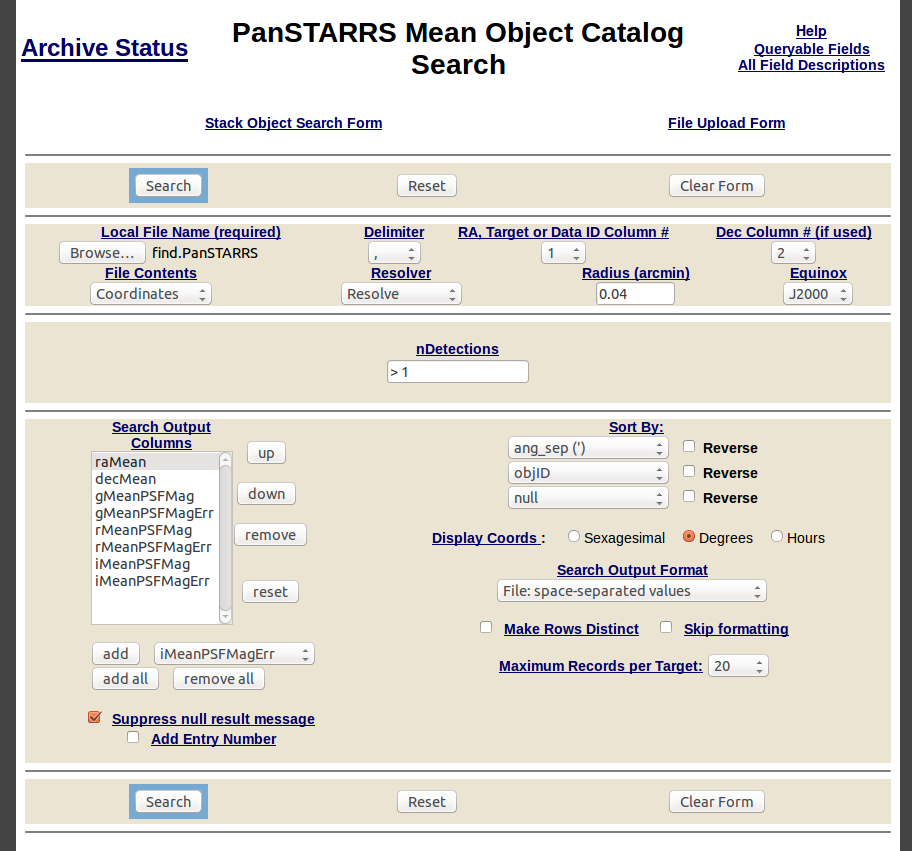Click the Browse... file button
The width and height of the screenshot is (912, 851).
pyautogui.click(x=102, y=253)
